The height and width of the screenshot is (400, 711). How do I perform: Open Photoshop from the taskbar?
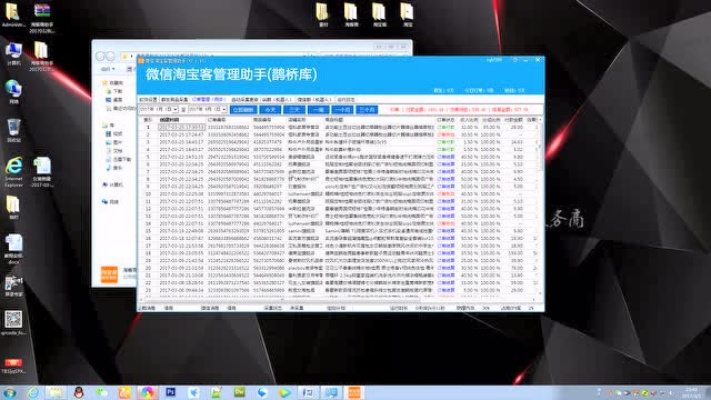171,392
